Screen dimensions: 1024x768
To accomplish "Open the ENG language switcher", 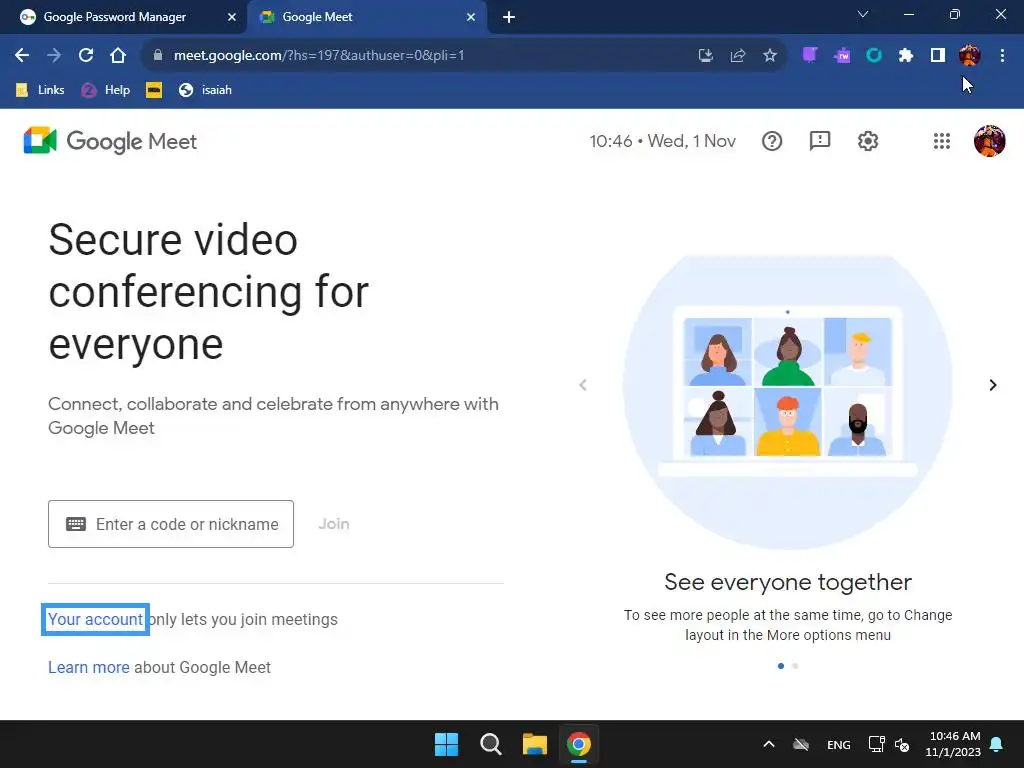I will [839, 744].
